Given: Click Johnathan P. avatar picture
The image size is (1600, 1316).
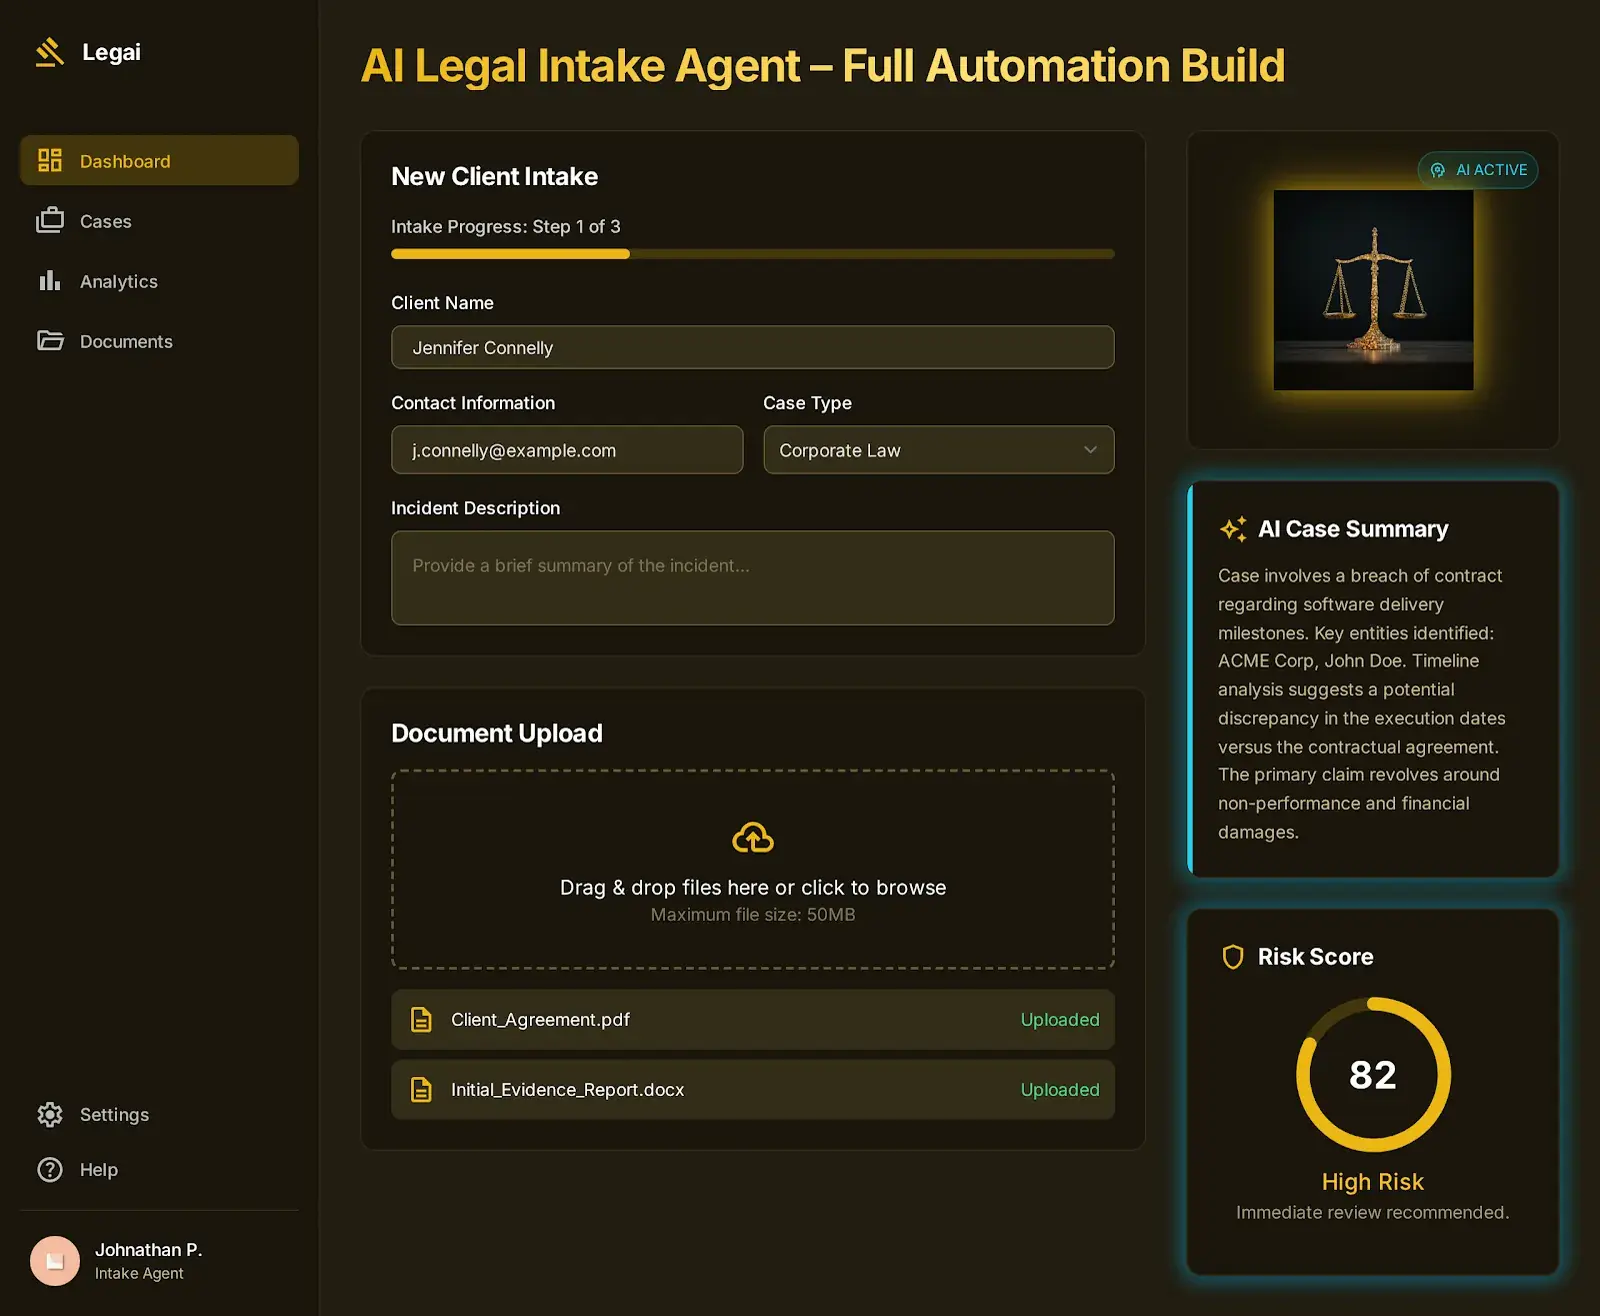Looking at the screenshot, I should [x=55, y=1261].
